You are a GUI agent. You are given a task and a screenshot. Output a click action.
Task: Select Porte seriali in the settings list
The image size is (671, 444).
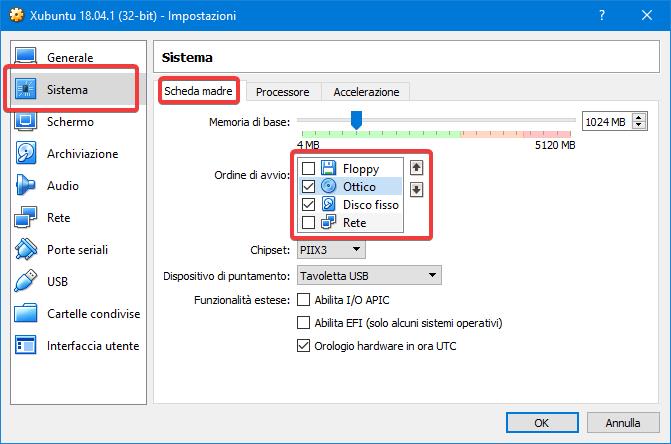pos(78,249)
